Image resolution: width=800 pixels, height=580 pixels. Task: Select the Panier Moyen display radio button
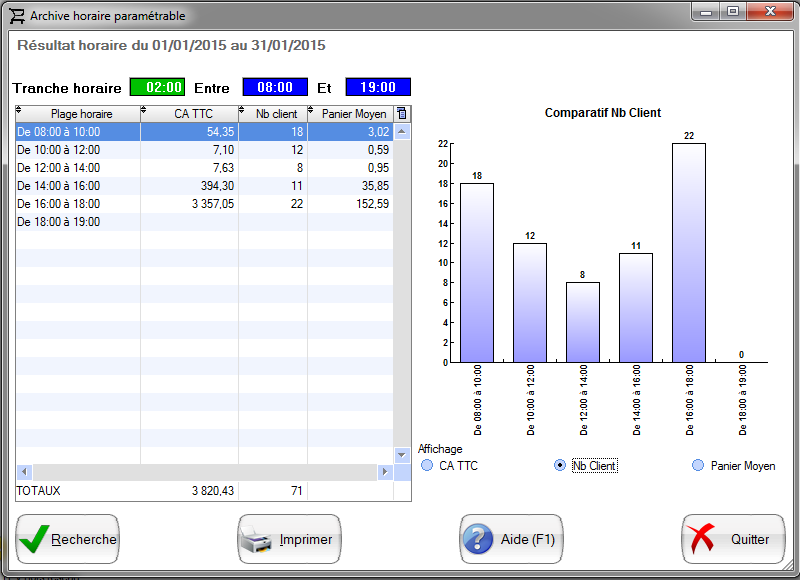pos(698,466)
